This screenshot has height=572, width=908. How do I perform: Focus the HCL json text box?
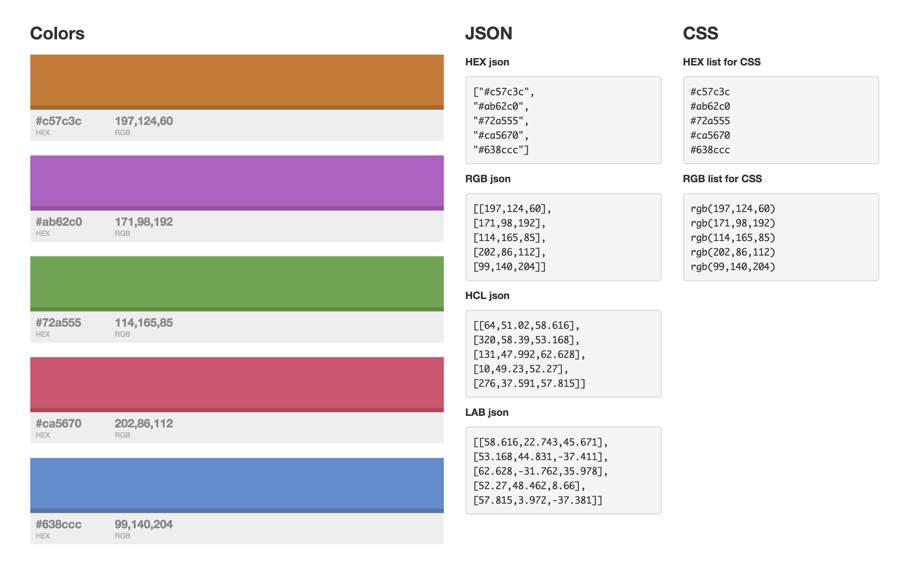[x=563, y=354]
